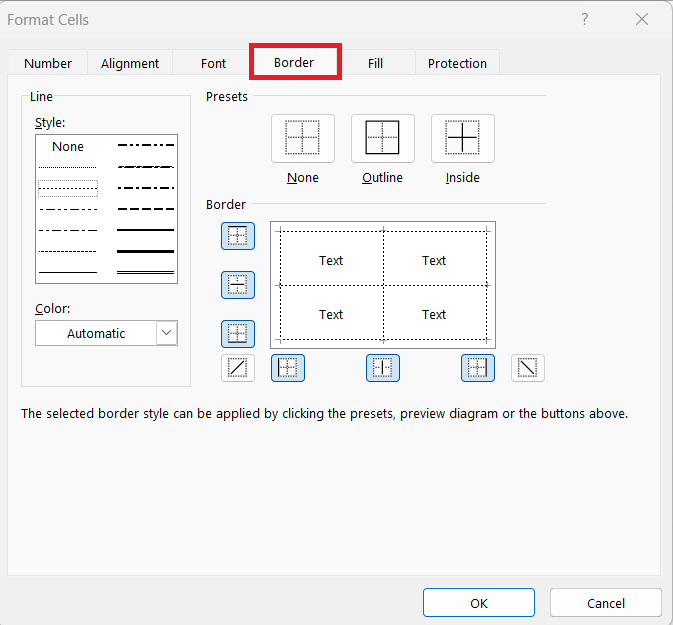Open the Color dropdown arrow
Screen dimensions: 673x625
click(x=167, y=333)
